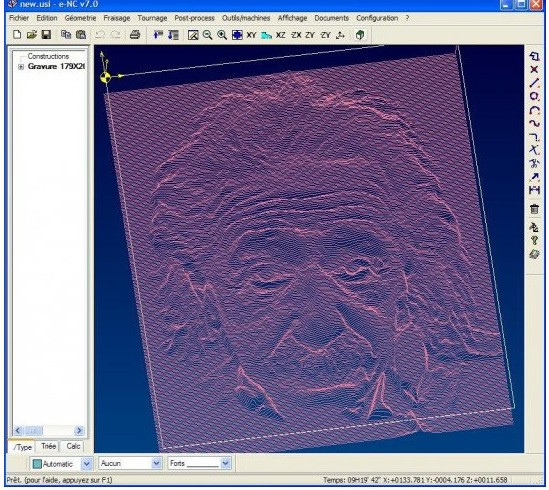Select the spline curve tool
Screen dimensions: 549x490
click(534, 123)
